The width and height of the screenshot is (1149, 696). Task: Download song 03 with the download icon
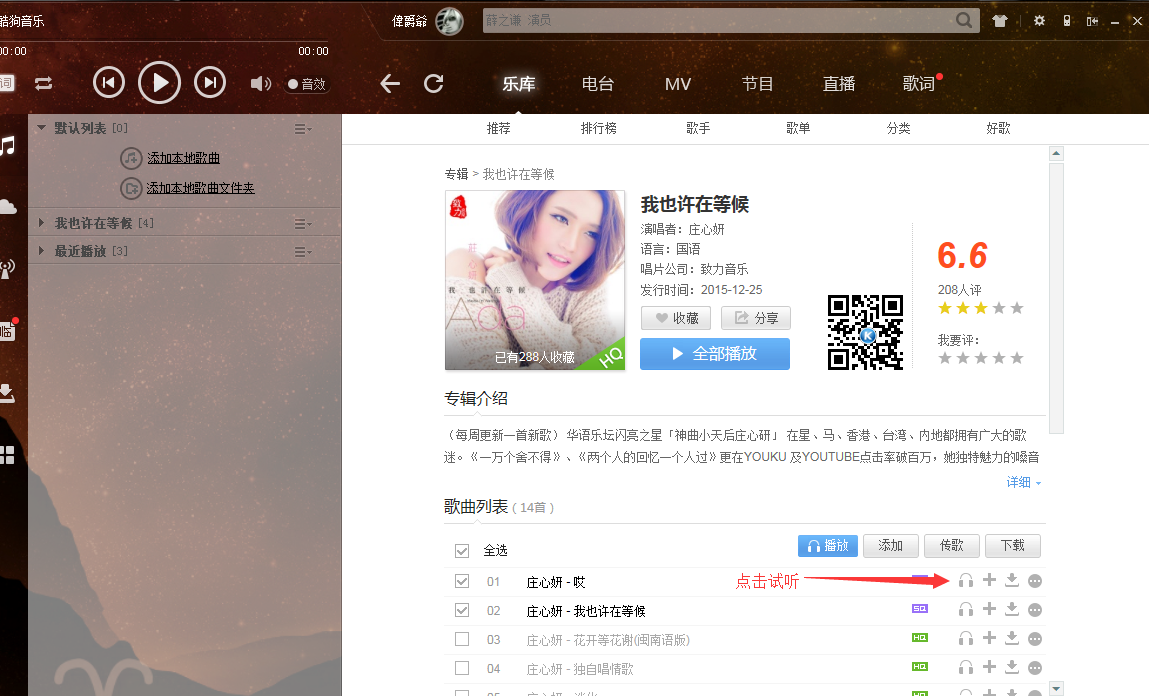point(1012,638)
